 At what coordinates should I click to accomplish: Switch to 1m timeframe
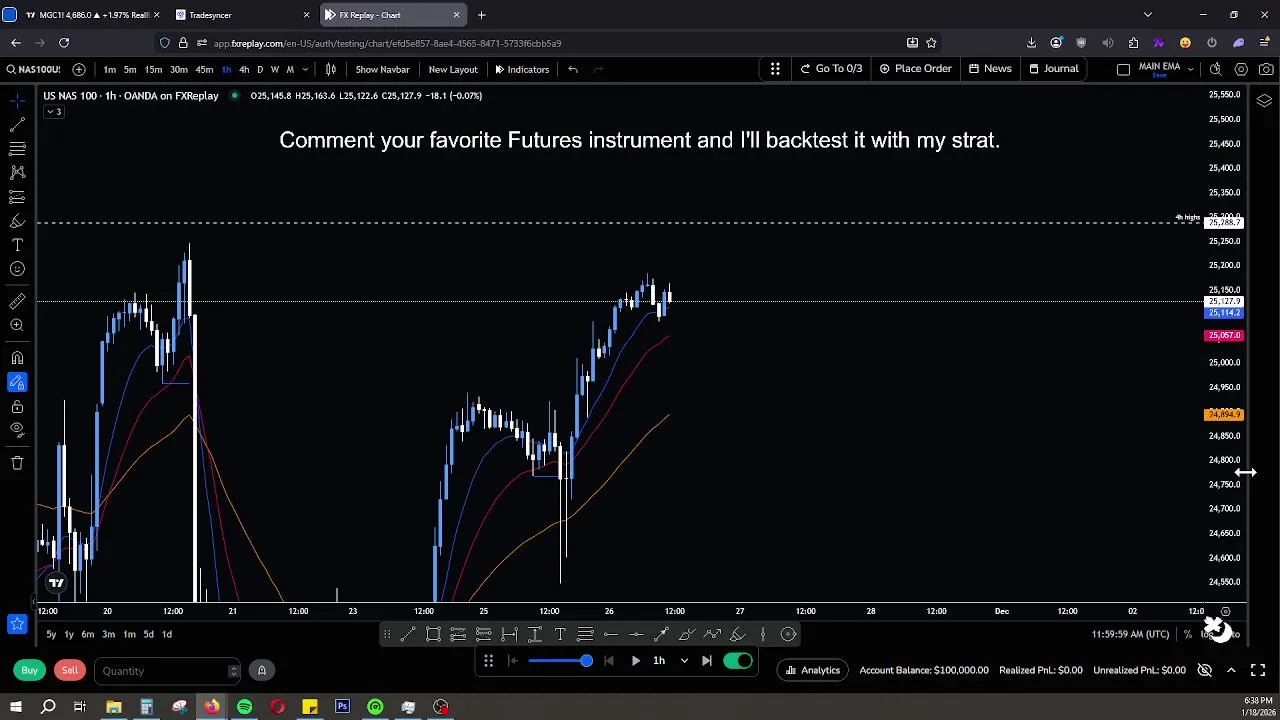pyautogui.click(x=110, y=69)
